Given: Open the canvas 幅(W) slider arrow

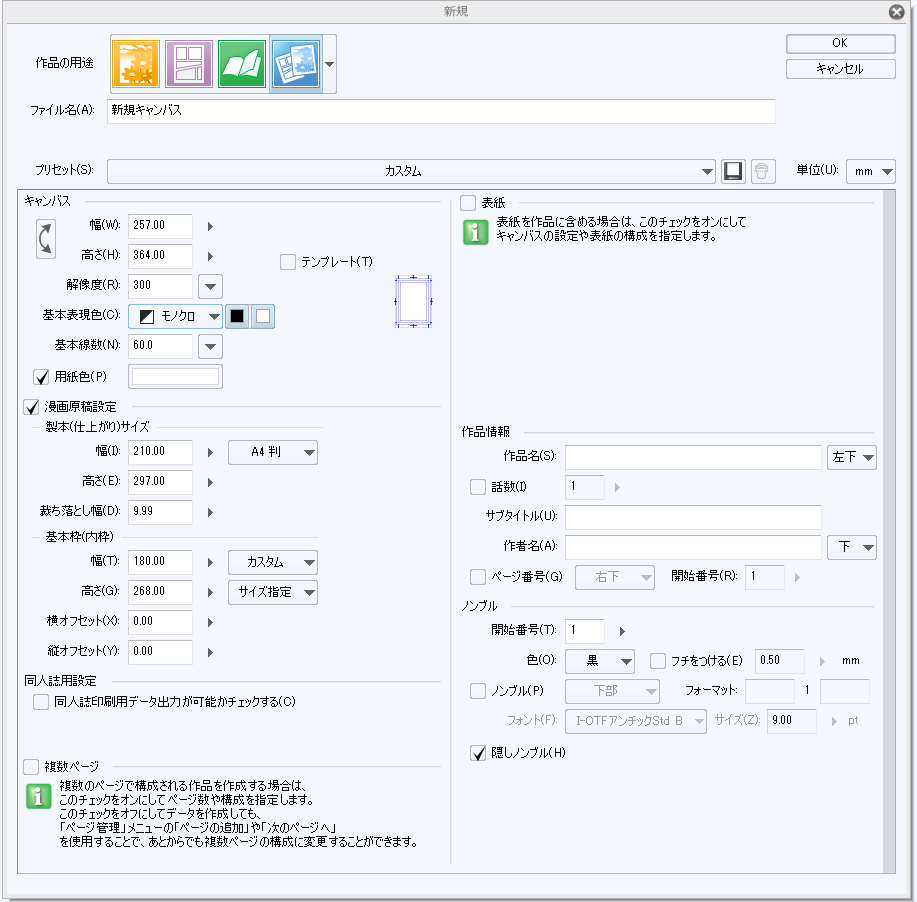Looking at the screenshot, I should coord(211,226).
